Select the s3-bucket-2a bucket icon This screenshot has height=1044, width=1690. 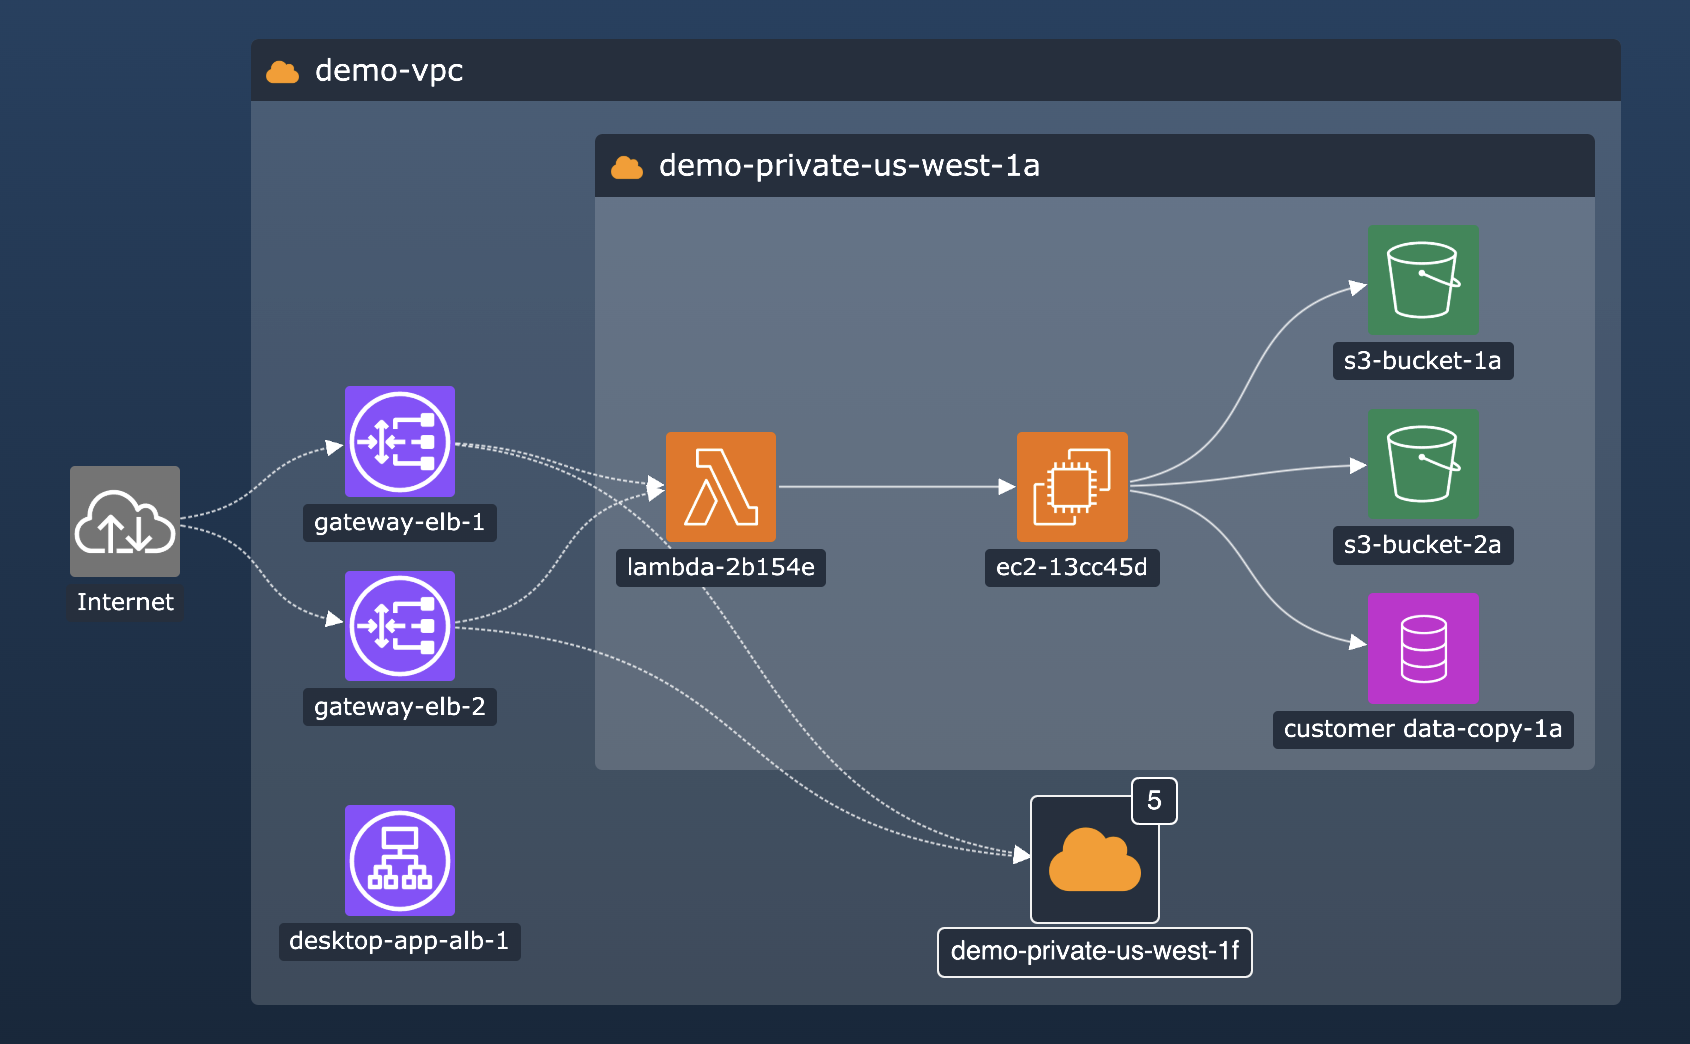[1423, 464]
